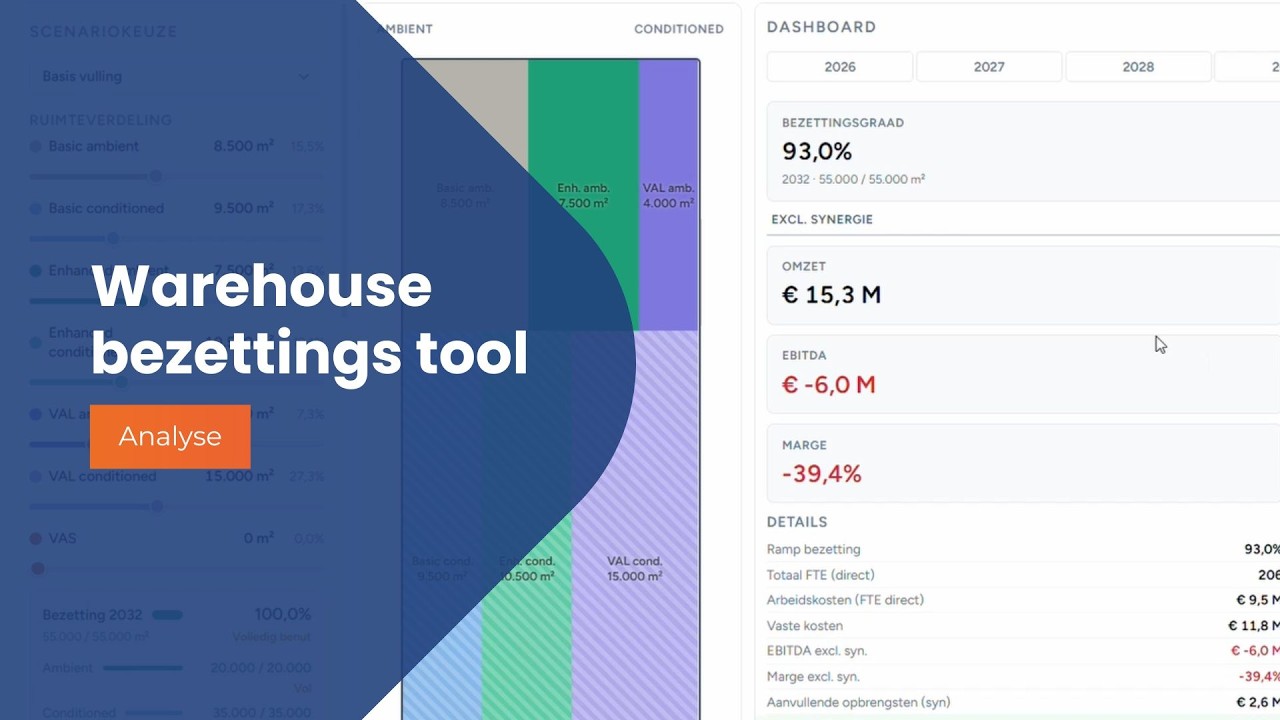Viewport: 1280px width, 720px height.
Task: Open the Bezettingsgraad 93,0% card
Action: click(x=1023, y=151)
